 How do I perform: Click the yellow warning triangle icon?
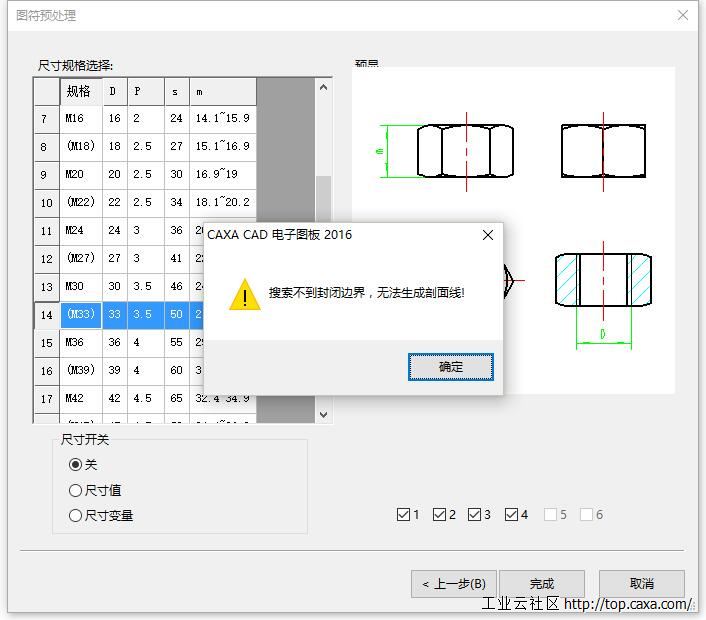(x=244, y=294)
